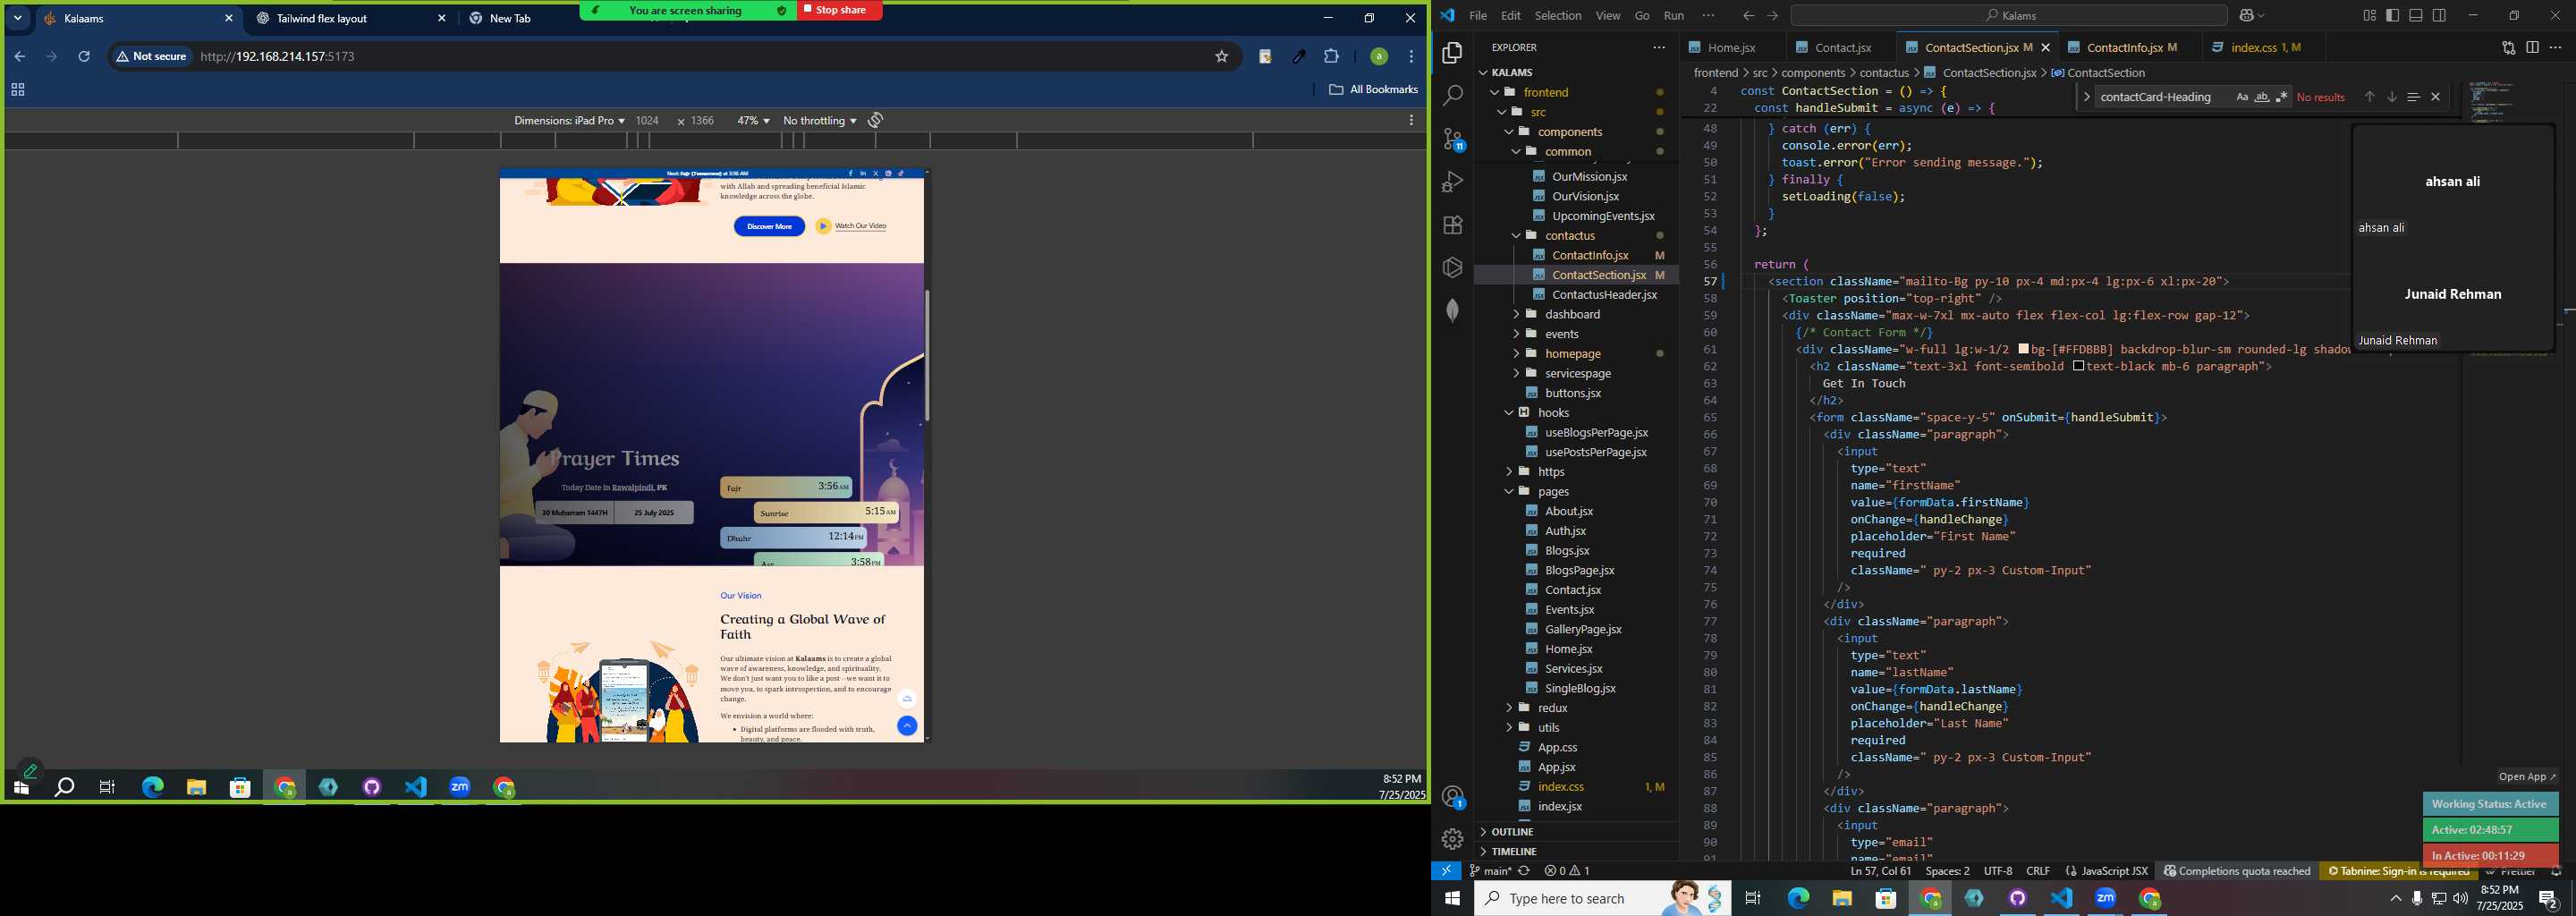Go back using editor navigation arrow
The image size is (2576, 916).
tap(1748, 16)
